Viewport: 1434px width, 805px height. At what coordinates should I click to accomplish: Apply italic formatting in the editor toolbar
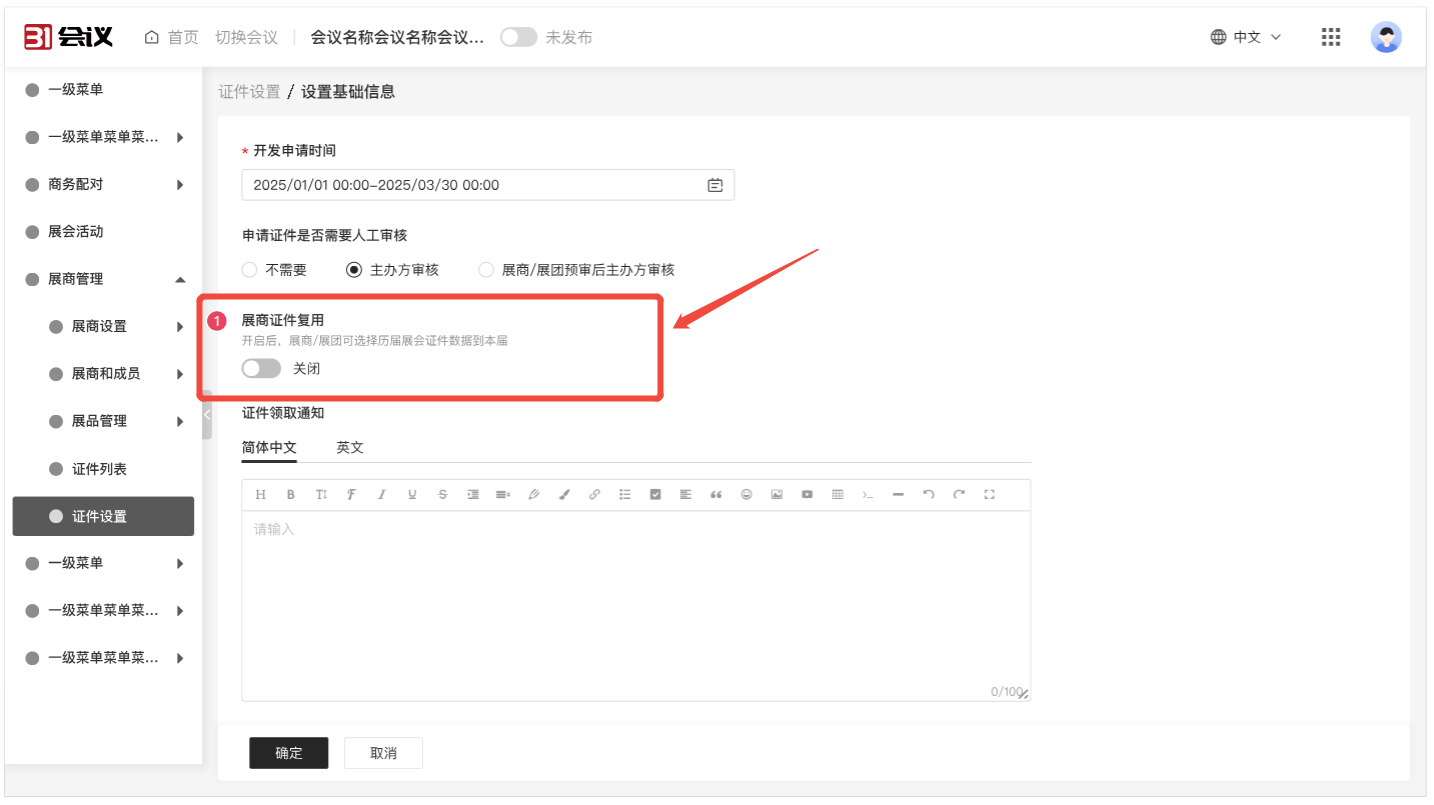[381, 495]
